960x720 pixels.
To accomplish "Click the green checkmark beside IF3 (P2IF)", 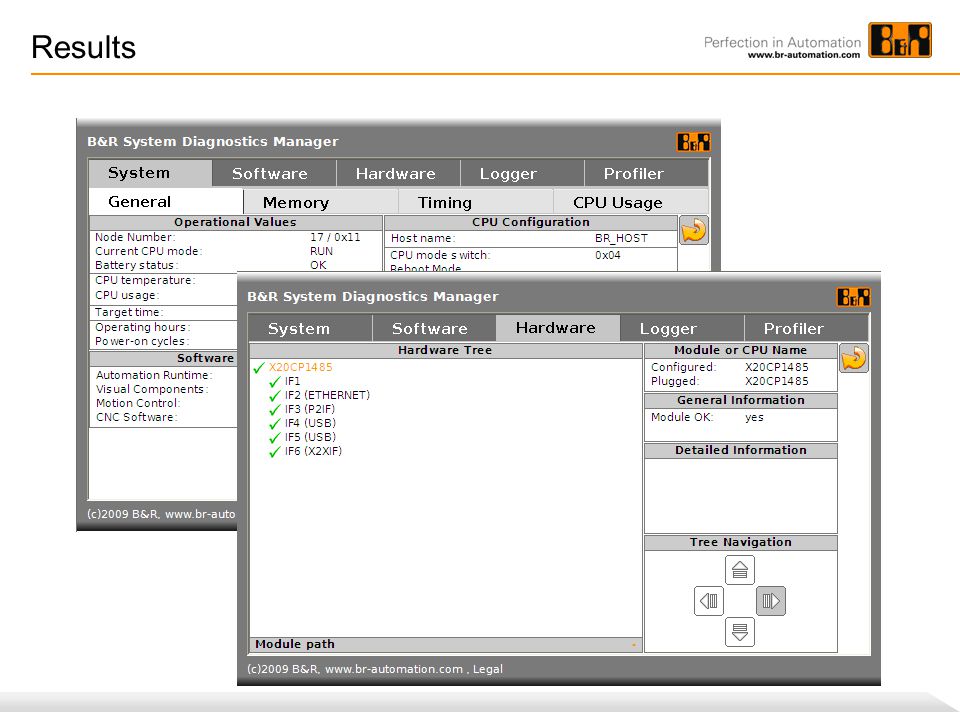I will click(x=275, y=410).
